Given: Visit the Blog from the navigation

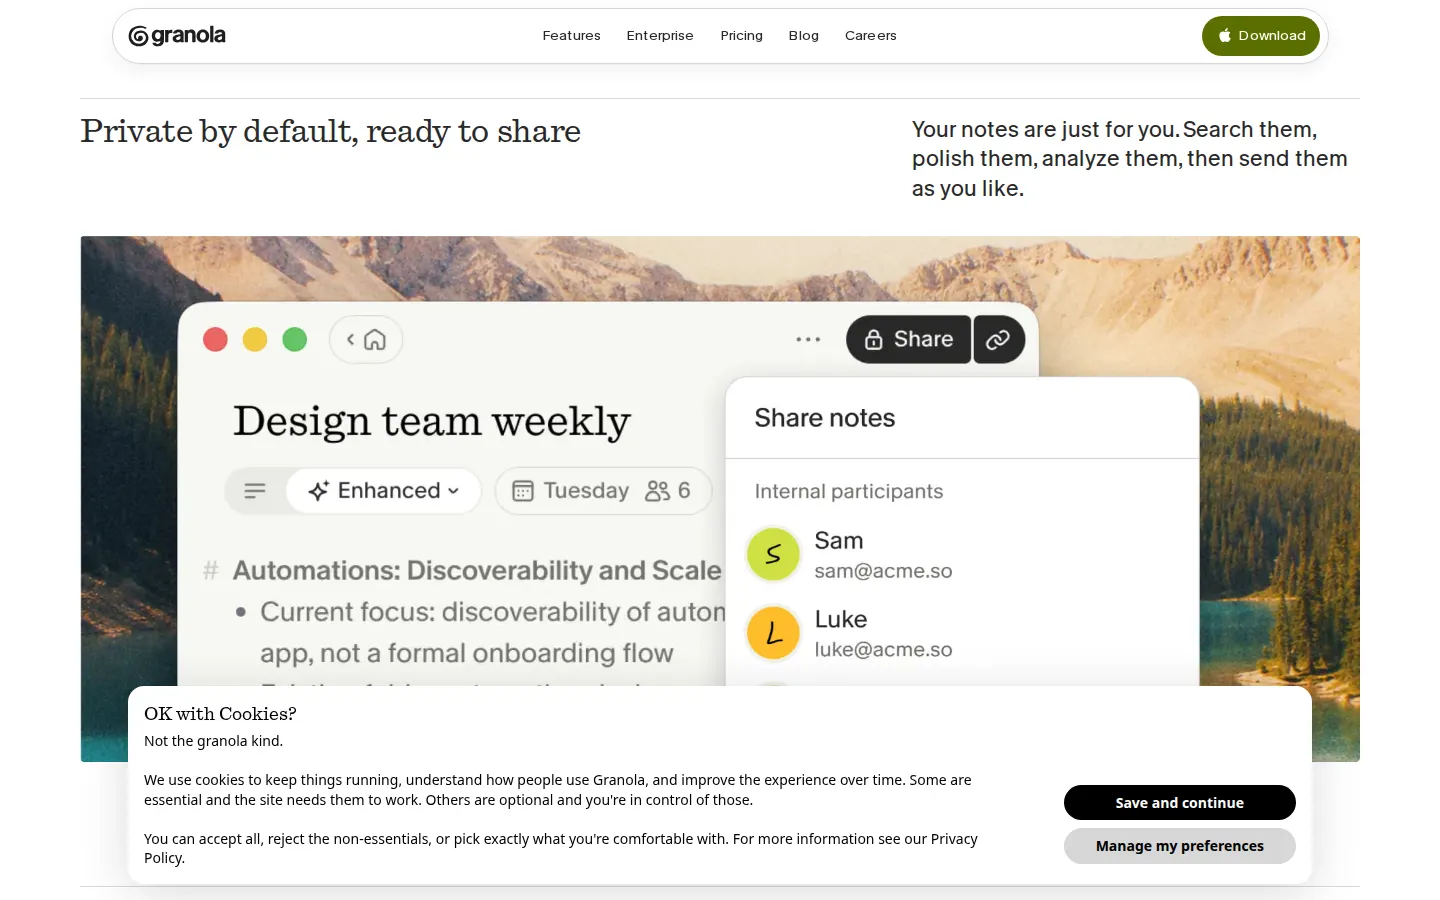Looking at the screenshot, I should tap(804, 36).
